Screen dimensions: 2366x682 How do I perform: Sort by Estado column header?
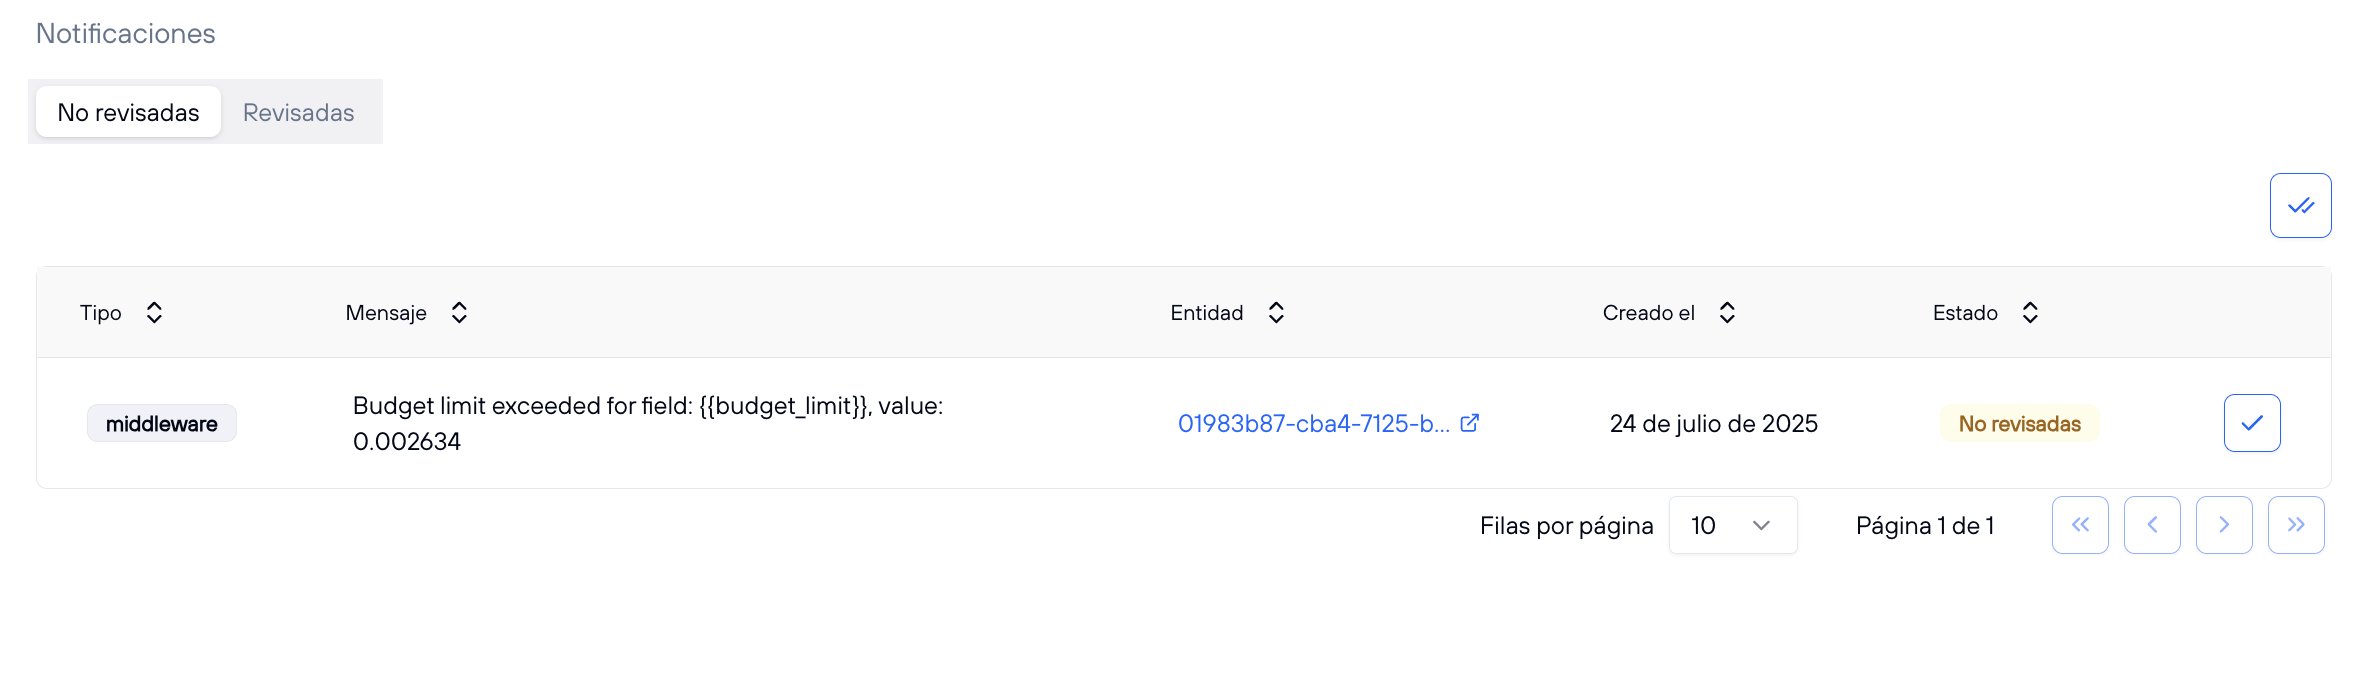pyautogui.click(x=2030, y=313)
